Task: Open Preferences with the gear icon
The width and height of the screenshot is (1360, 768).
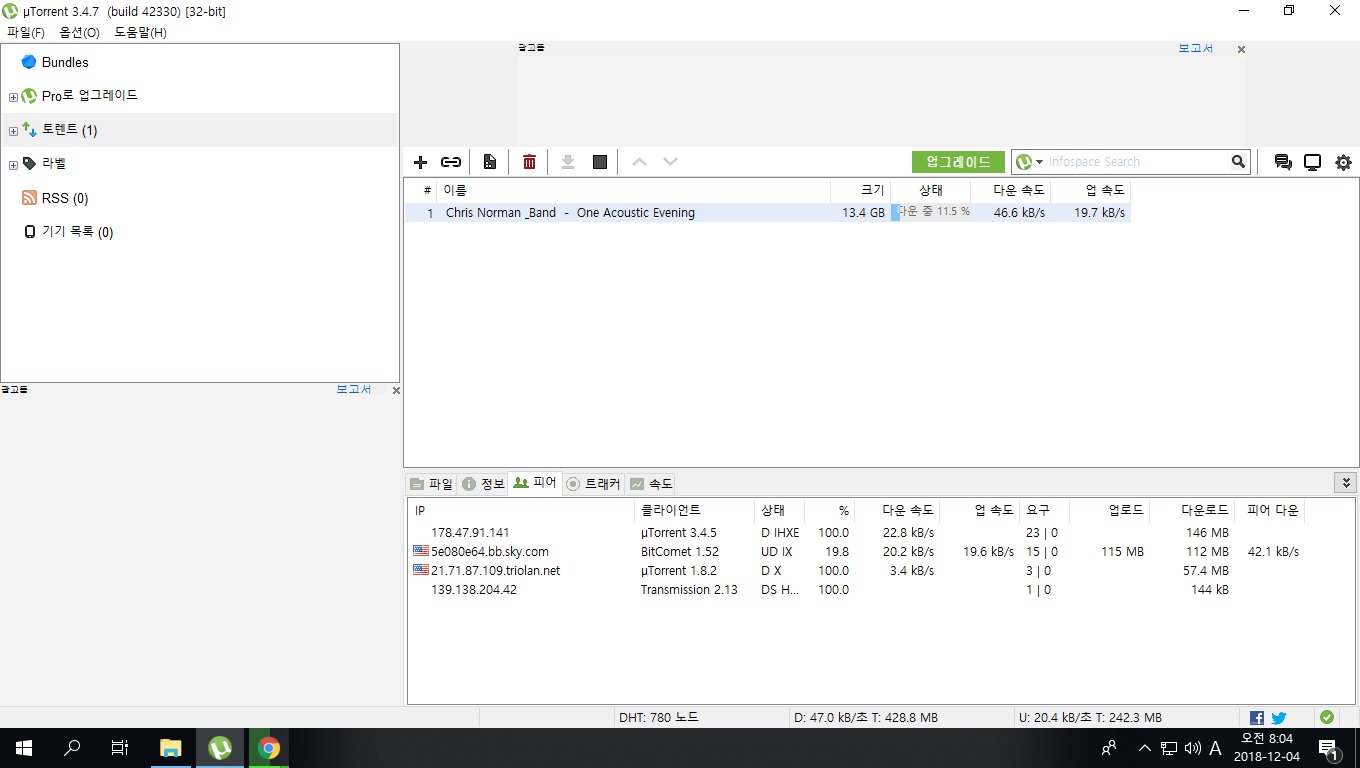Action: pyautogui.click(x=1343, y=162)
